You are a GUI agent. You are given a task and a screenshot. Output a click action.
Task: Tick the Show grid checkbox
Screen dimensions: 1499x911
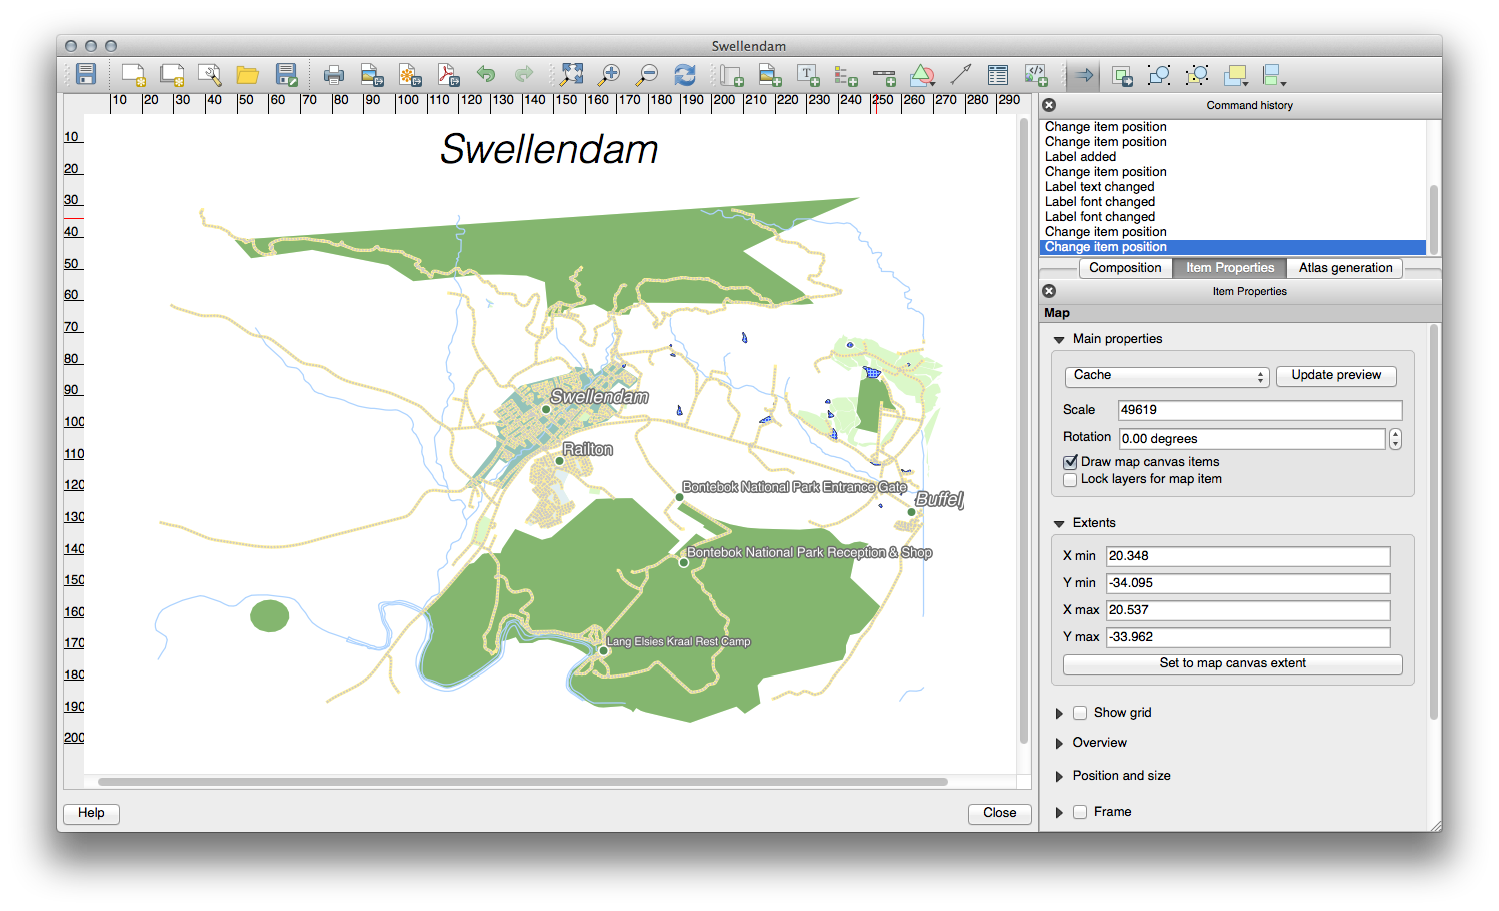(1080, 713)
